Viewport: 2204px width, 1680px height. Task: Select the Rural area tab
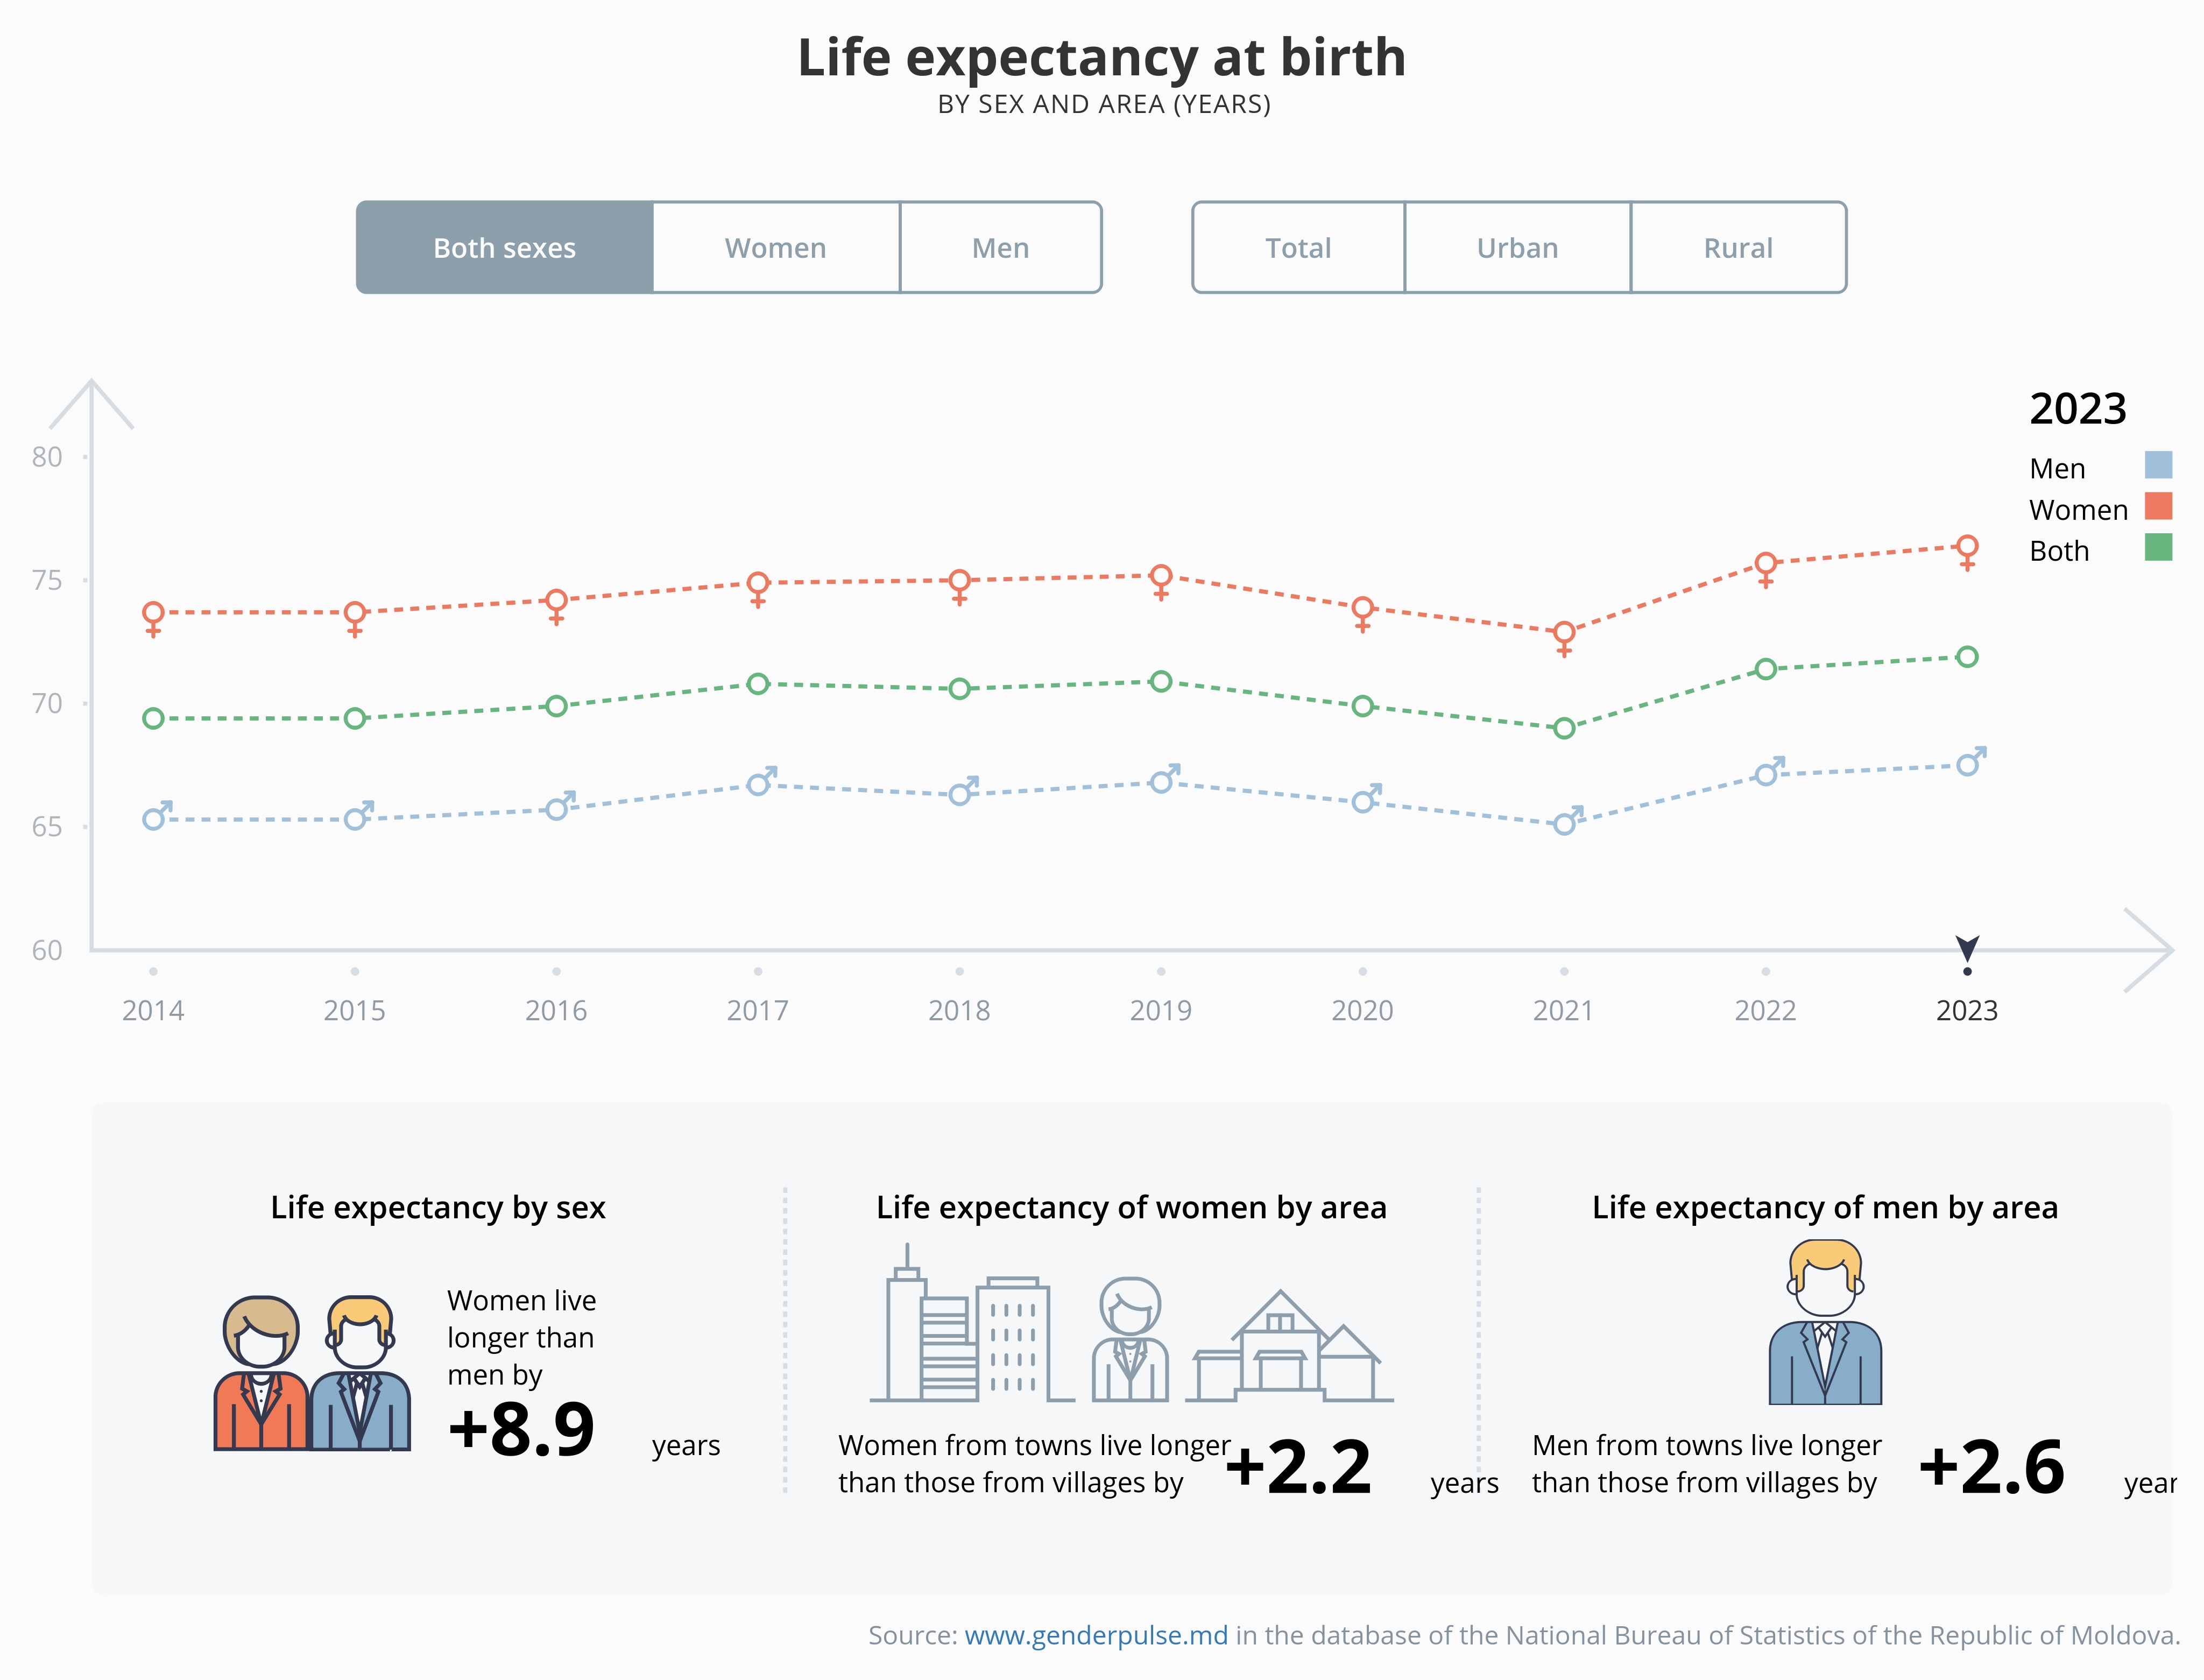pos(1738,247)
